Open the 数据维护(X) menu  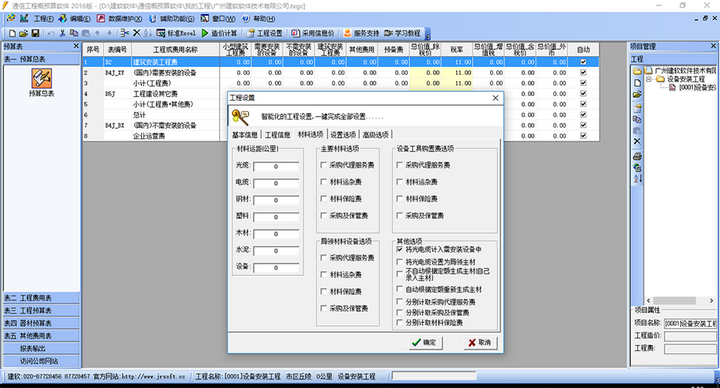[125, 19]
